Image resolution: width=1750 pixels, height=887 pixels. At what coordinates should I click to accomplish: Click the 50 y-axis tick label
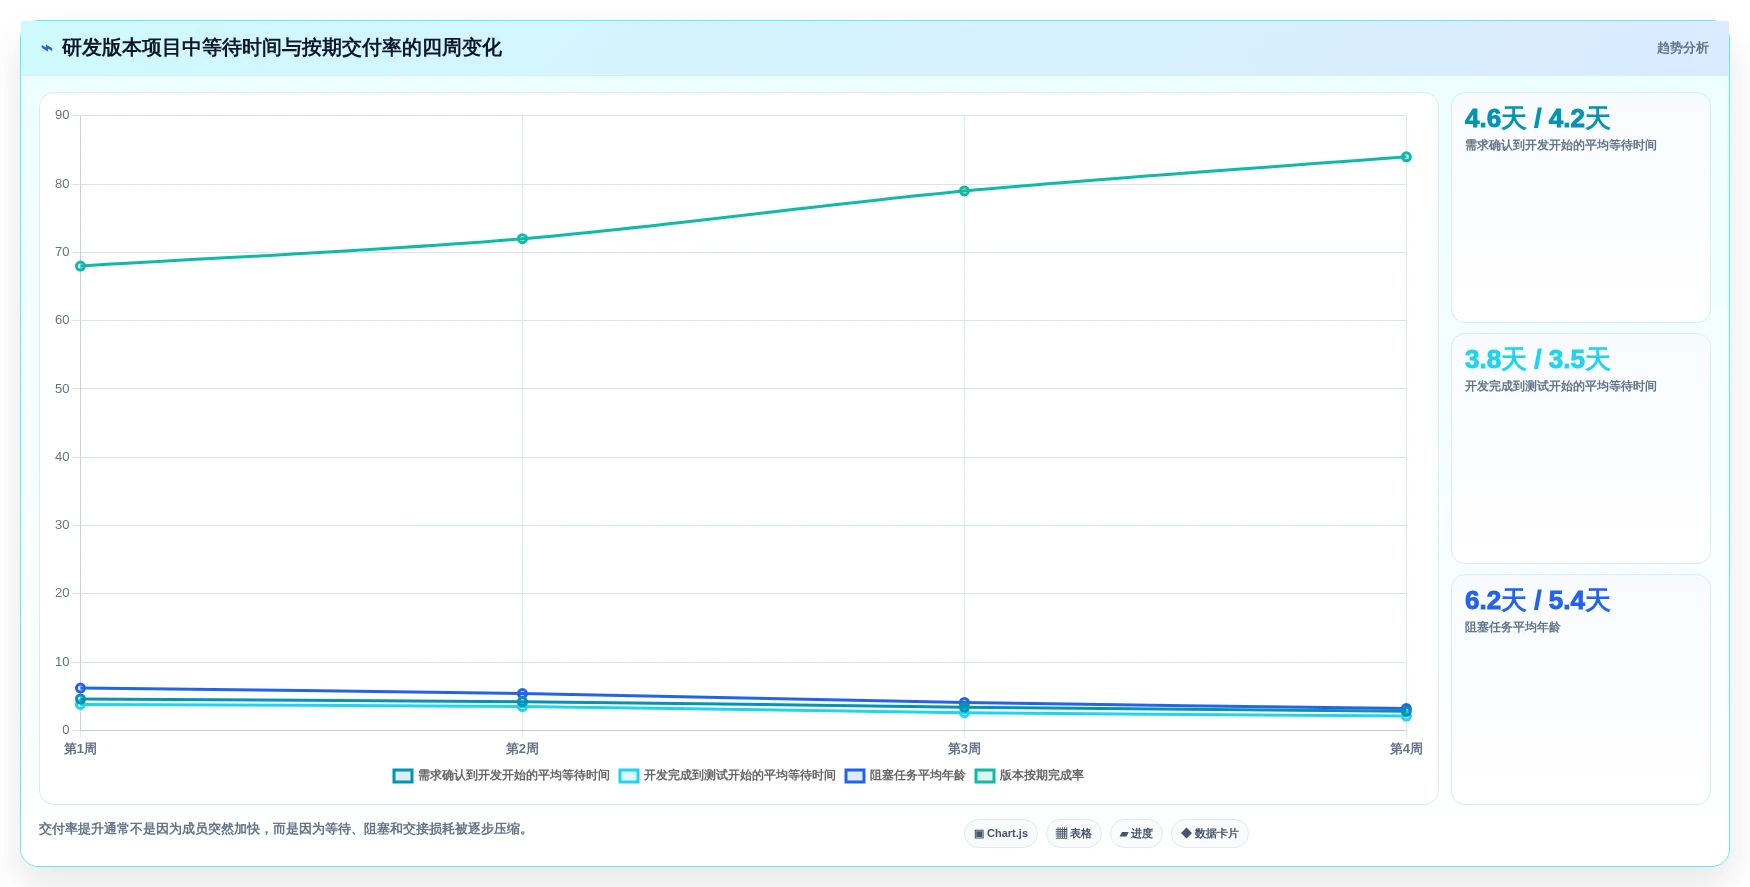[62, 389]
